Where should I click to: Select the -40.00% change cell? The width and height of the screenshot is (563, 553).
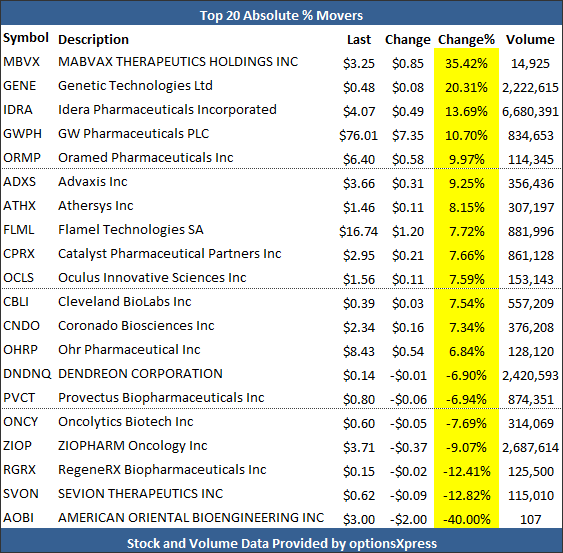(x=466, y=520)
